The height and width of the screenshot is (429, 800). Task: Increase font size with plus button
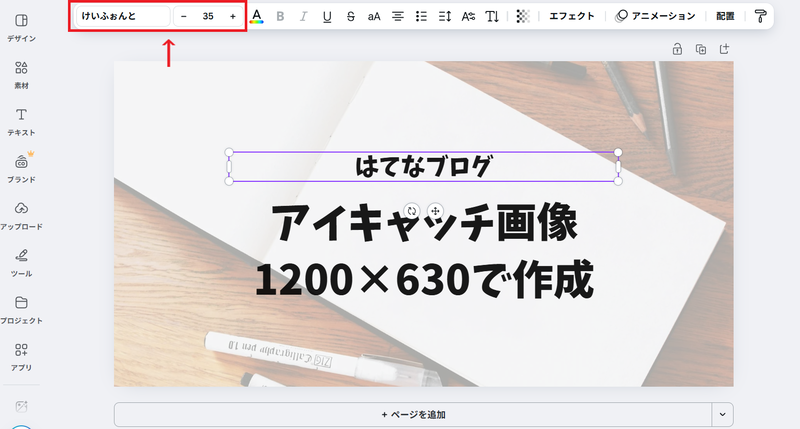(233, 16)
